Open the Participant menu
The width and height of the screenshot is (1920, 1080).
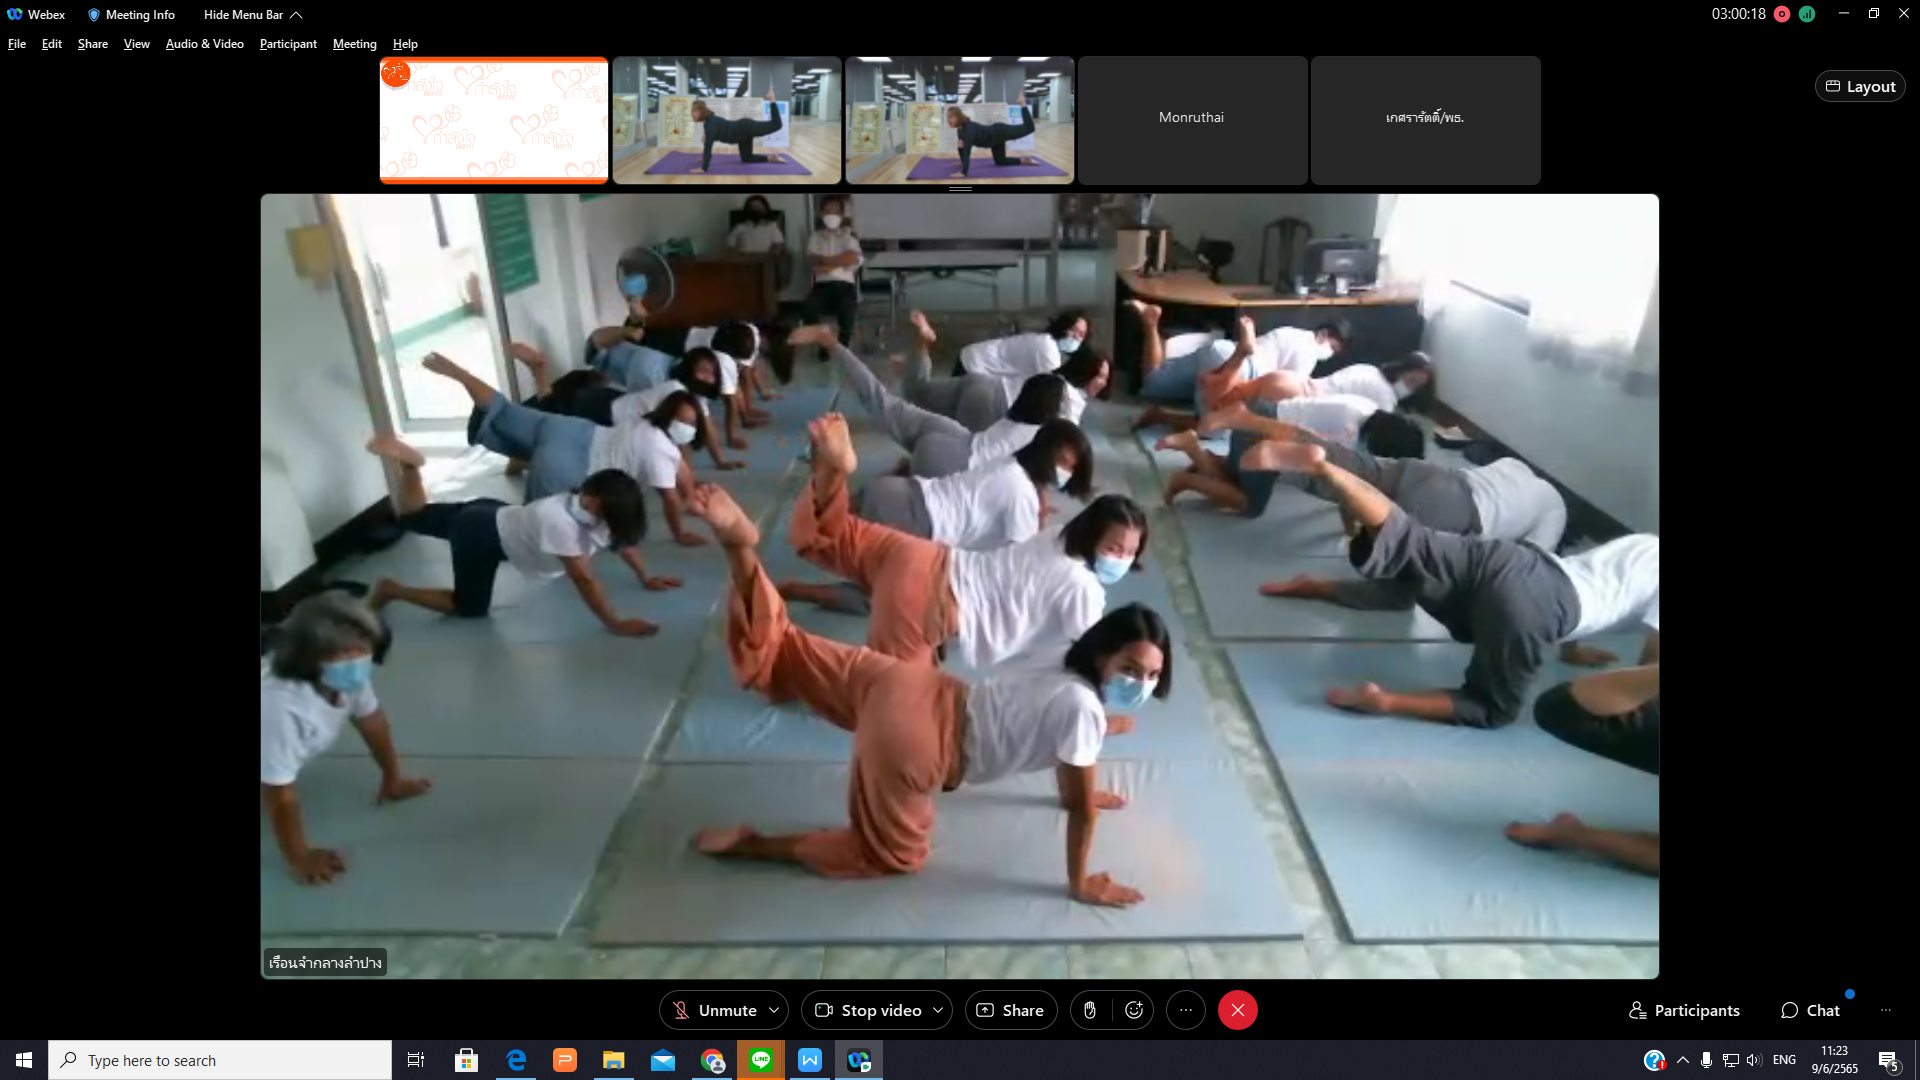pos(288,44)
